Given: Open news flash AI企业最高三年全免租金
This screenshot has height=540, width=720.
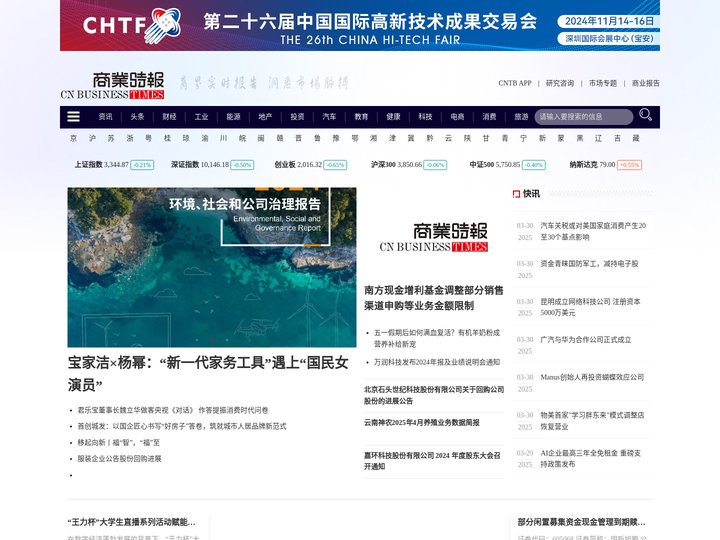Looking at the screenshot, I should tap(590, 458).
